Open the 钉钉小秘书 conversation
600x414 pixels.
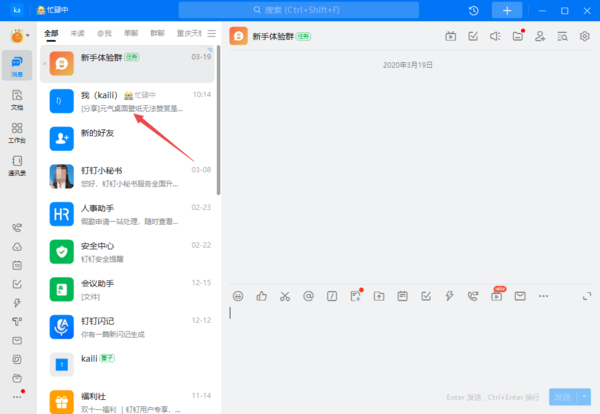[x=130, y=177]
